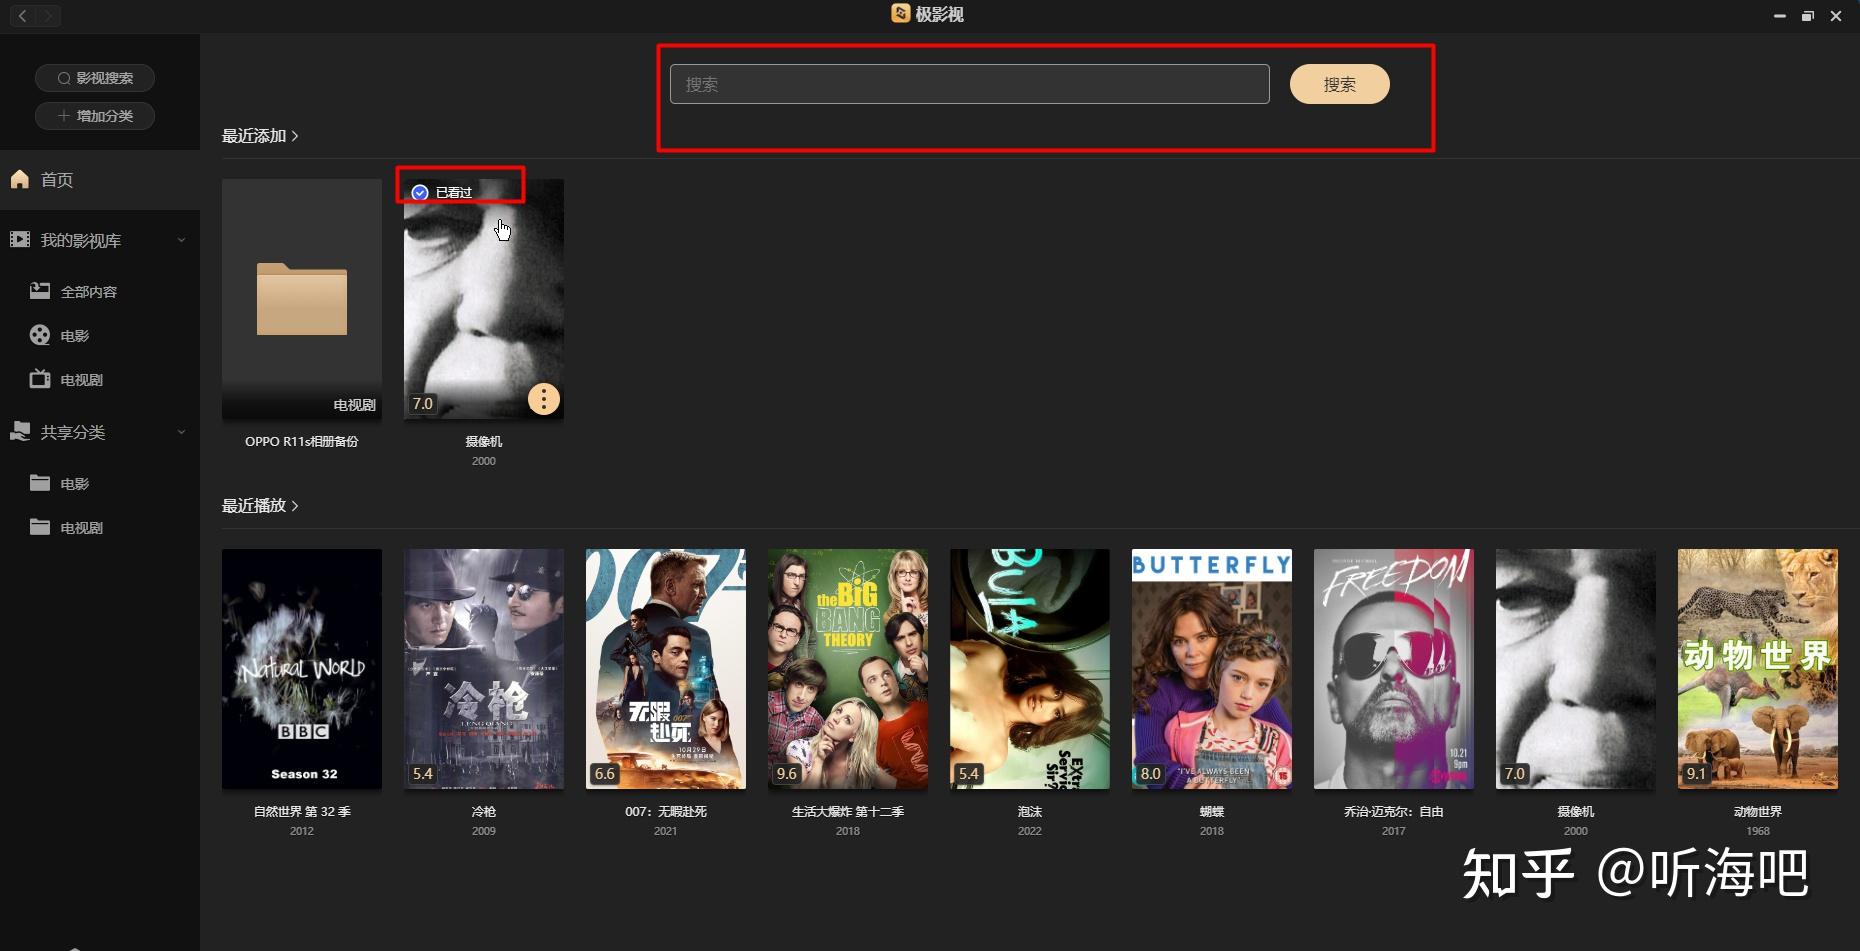Viewport: 1860px width, 951px height.
Task: Expand the 最近播放 section link
Action: [x=260, y=506]
